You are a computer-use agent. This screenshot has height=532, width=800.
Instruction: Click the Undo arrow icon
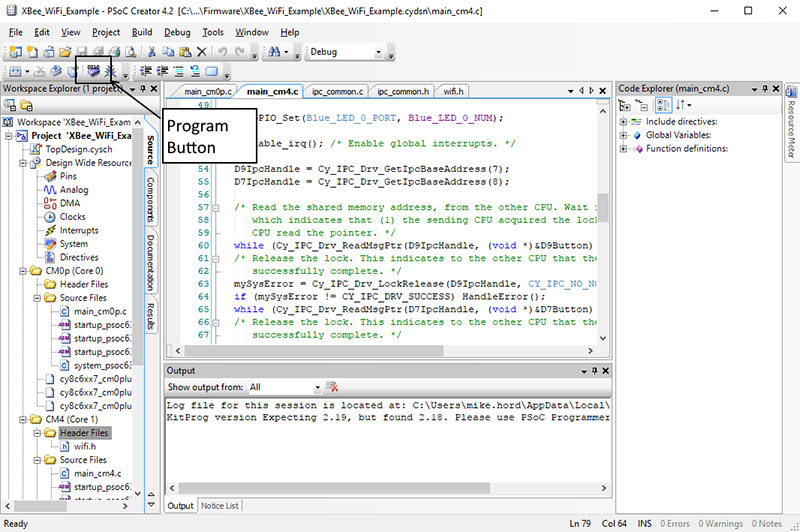pos(222,52)
